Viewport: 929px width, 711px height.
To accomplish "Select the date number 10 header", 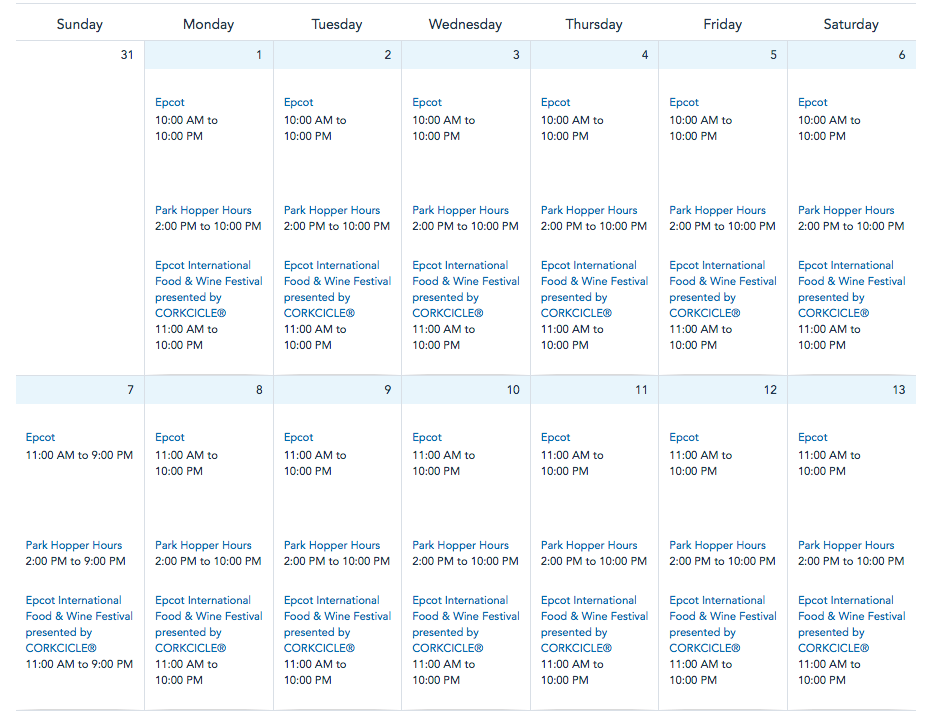I will coord(513,390).
